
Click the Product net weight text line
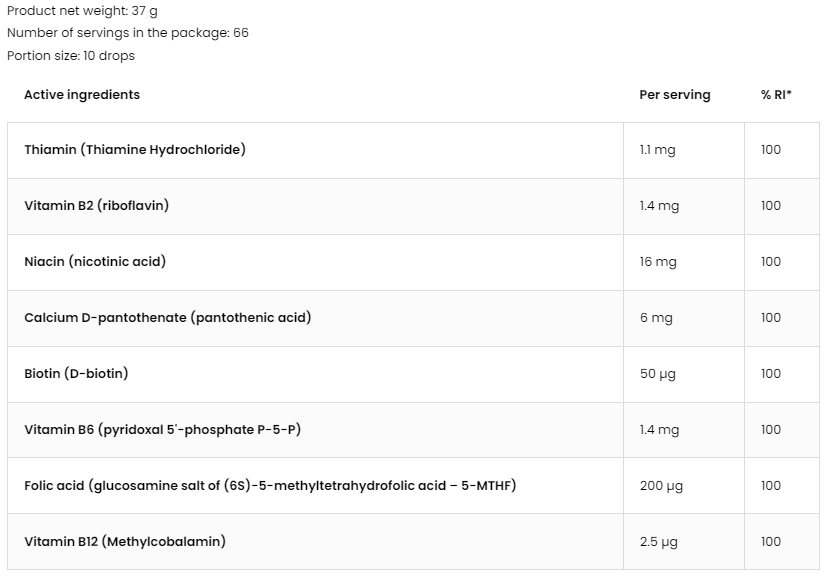[82, 11]
